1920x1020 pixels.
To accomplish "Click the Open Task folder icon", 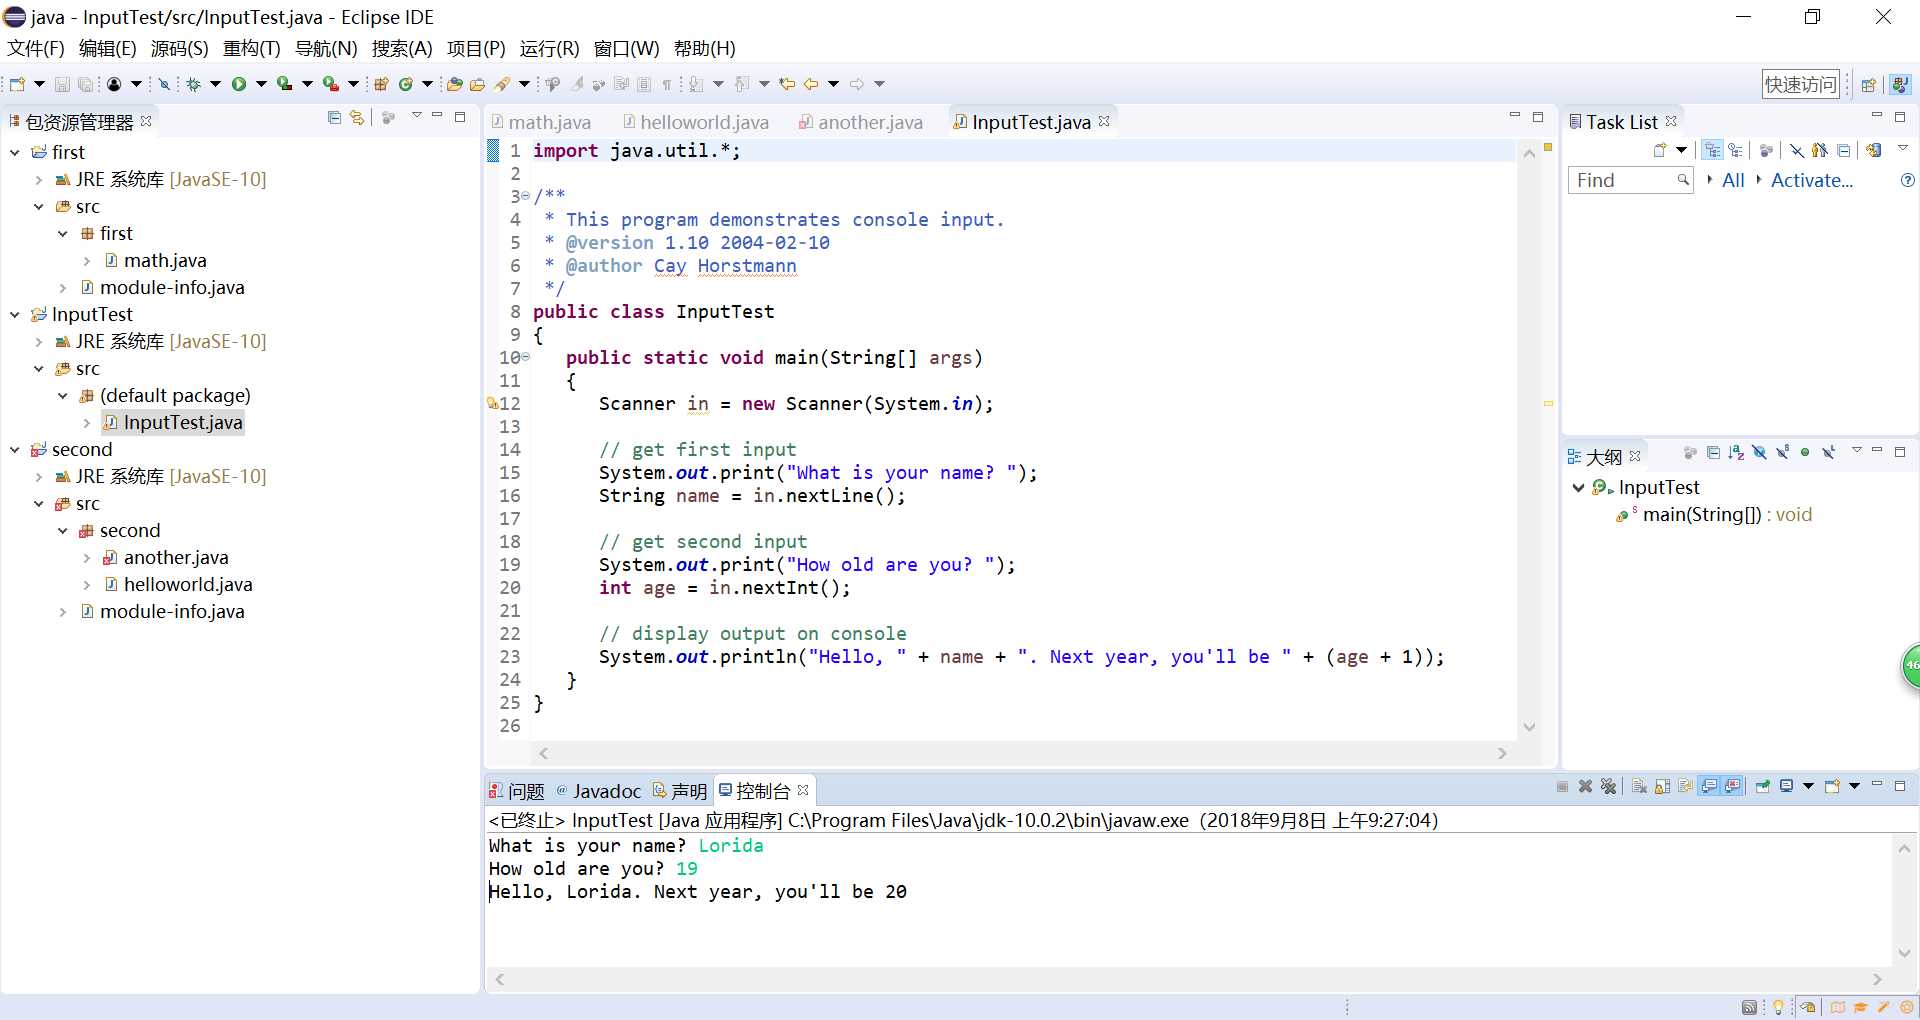I will (x=478, y=85).
